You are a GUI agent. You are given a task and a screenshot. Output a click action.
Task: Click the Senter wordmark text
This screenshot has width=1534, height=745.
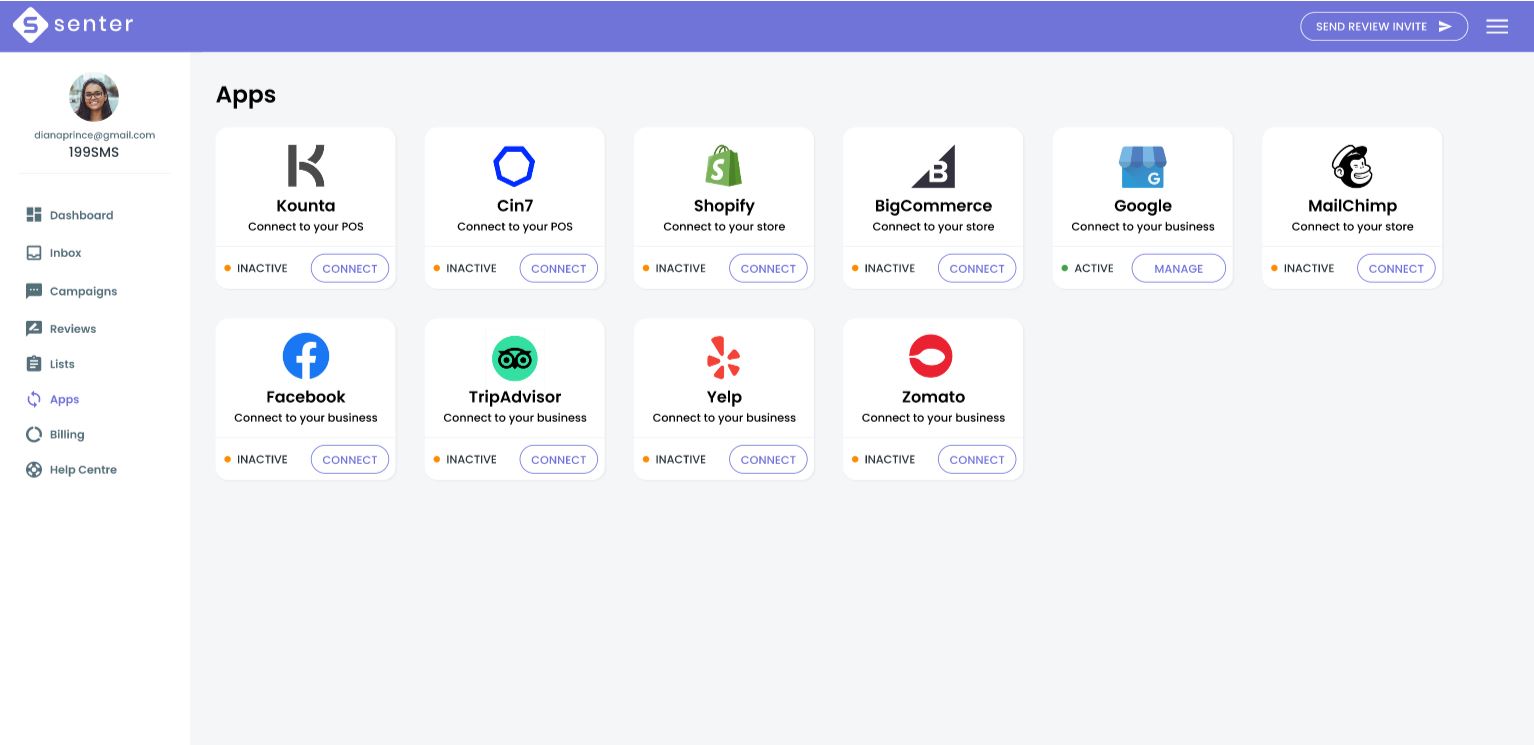point(94,24)
